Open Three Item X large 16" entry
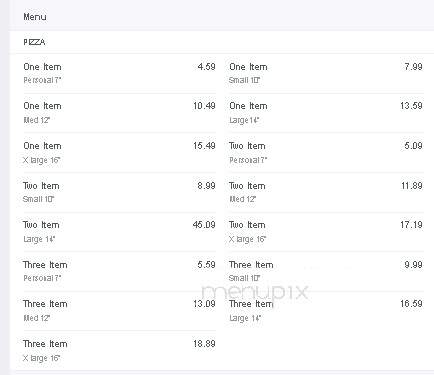The image size is (434, 375). (119, 351)
